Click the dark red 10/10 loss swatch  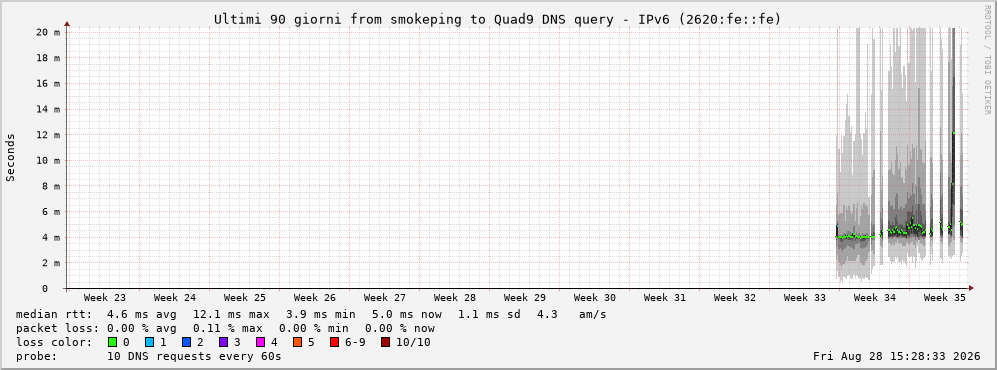coord(385,342)
